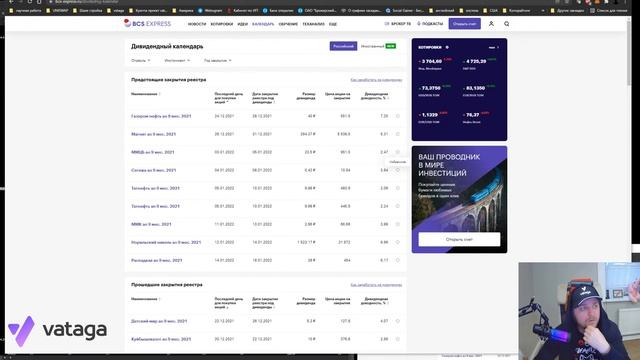This screenshot has height=360, width=640.
Task: Click the header Открыть счет button
Action: (464, 24)
